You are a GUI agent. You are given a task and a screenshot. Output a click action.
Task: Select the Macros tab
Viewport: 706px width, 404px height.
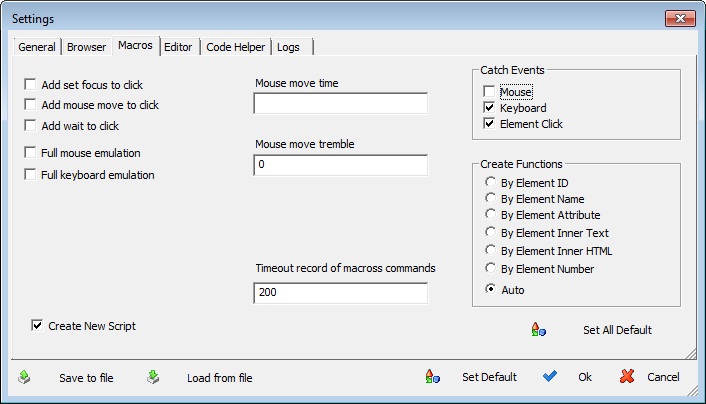coord(136,45)
